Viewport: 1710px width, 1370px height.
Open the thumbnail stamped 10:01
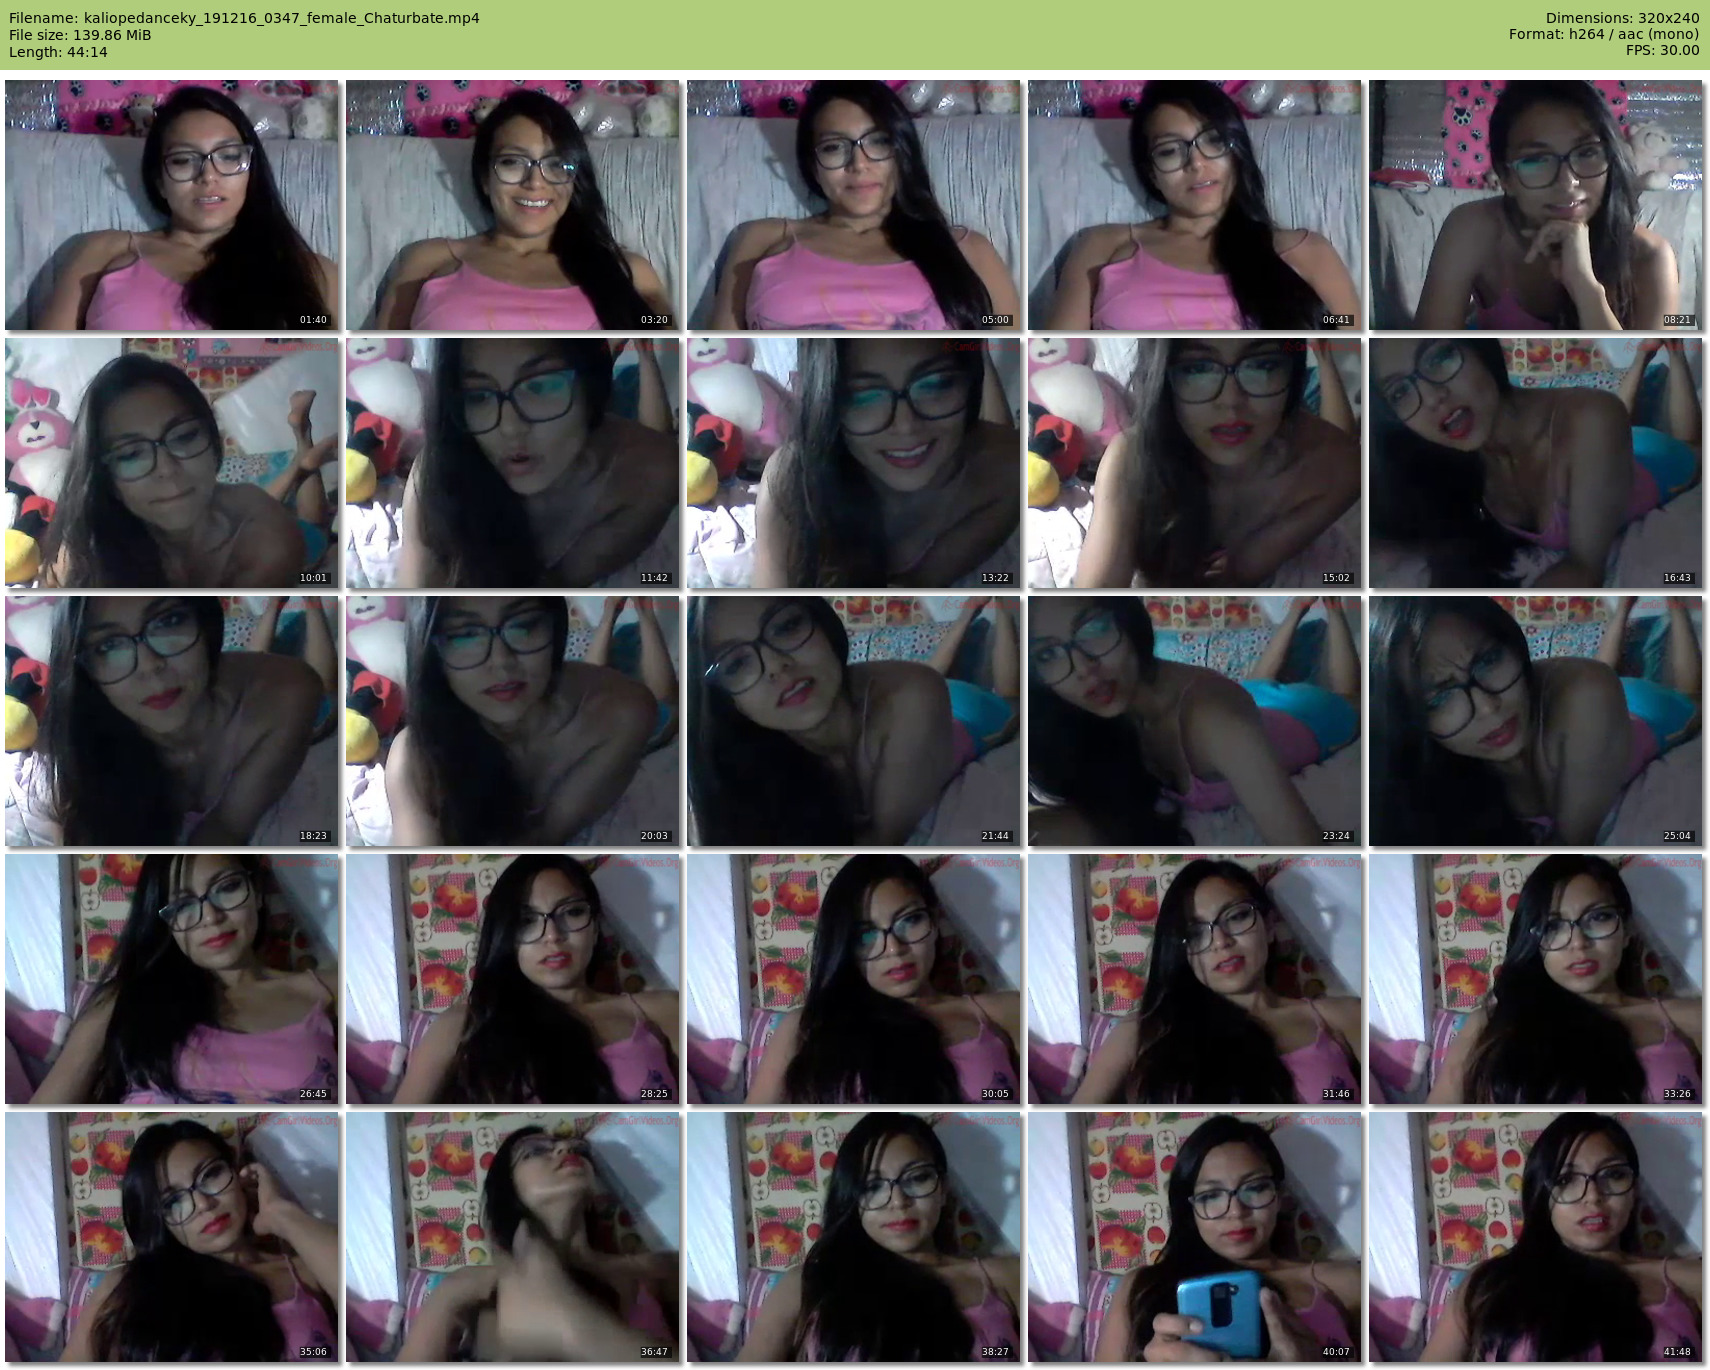[x=172, y=463]
